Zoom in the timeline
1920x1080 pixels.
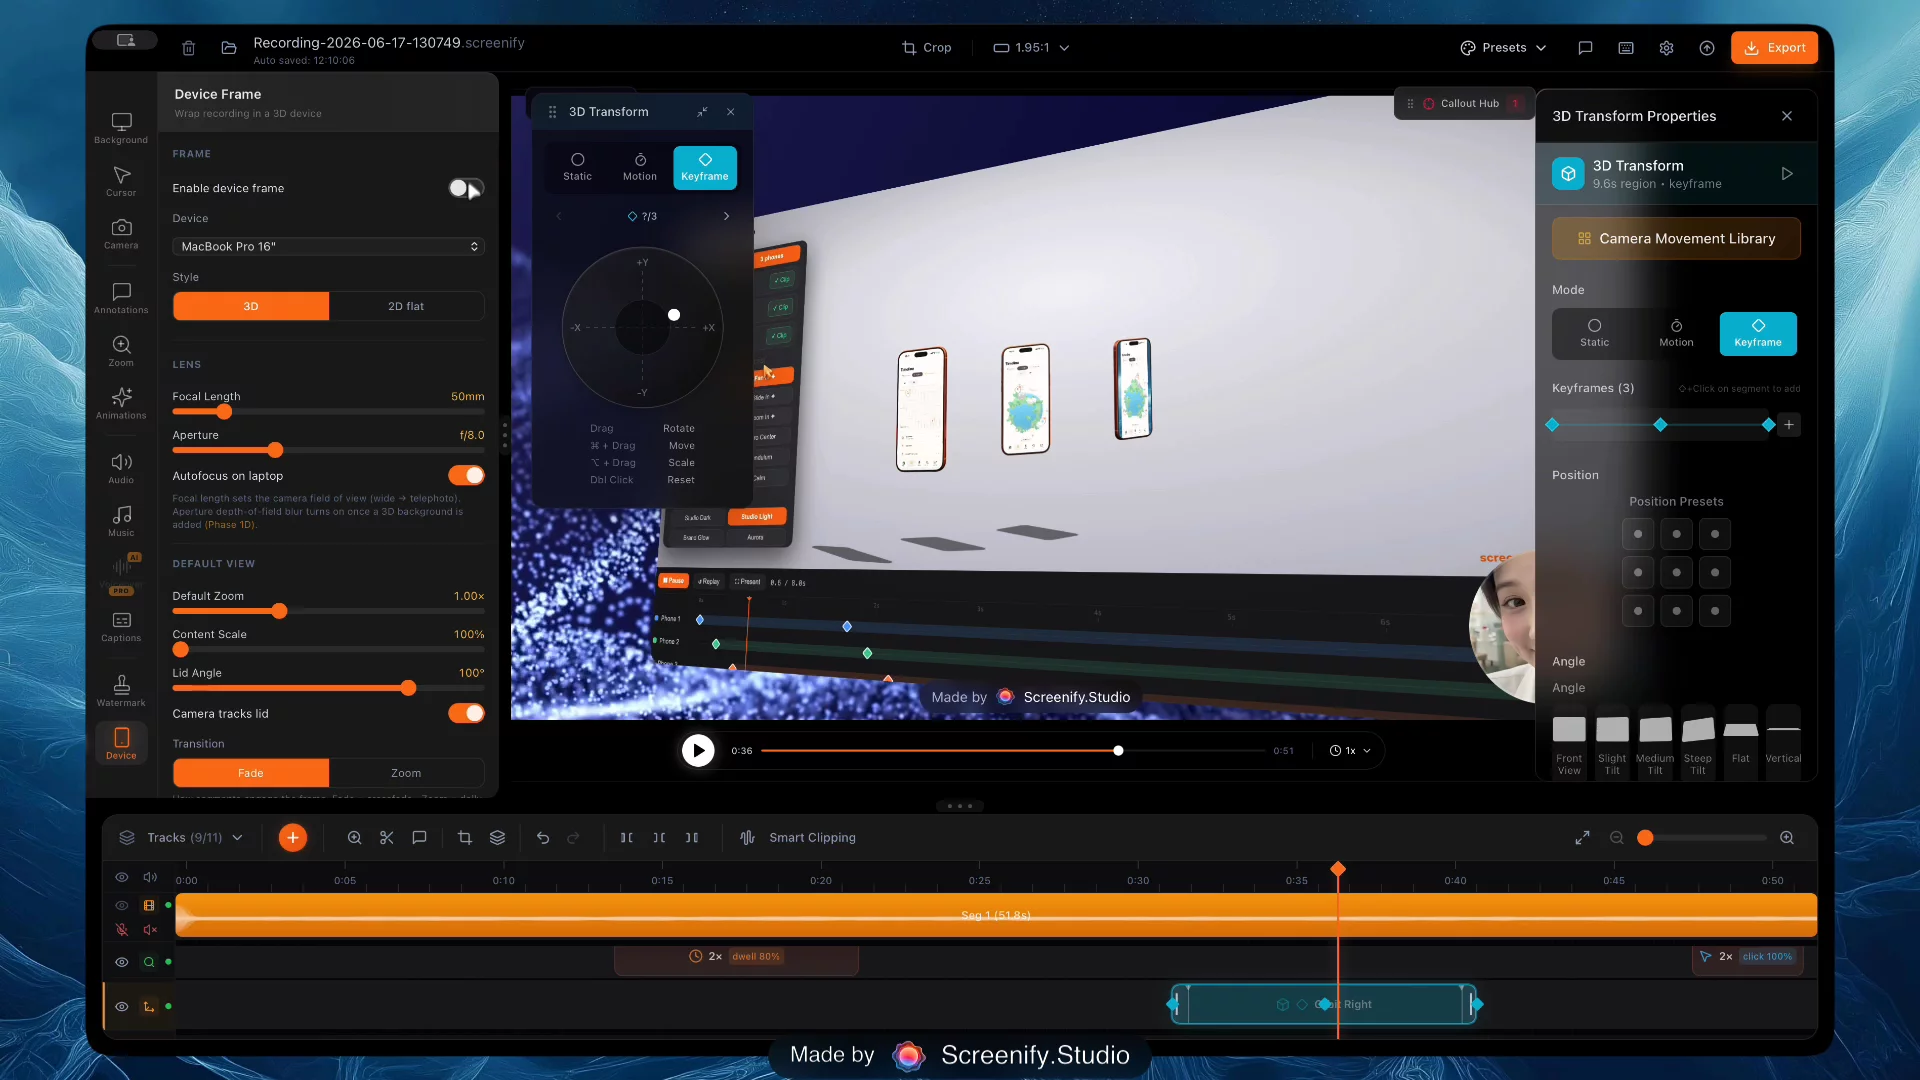tap(1787, 838)
